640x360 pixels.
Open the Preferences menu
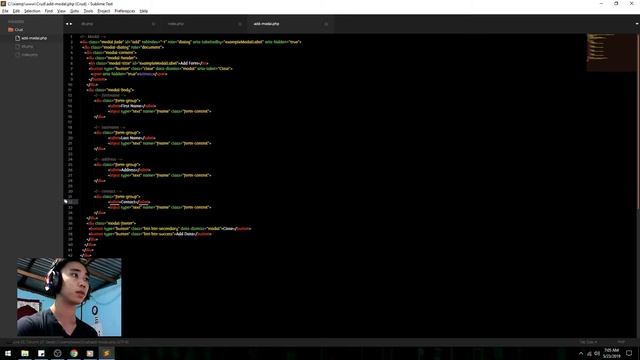point(124,11)
